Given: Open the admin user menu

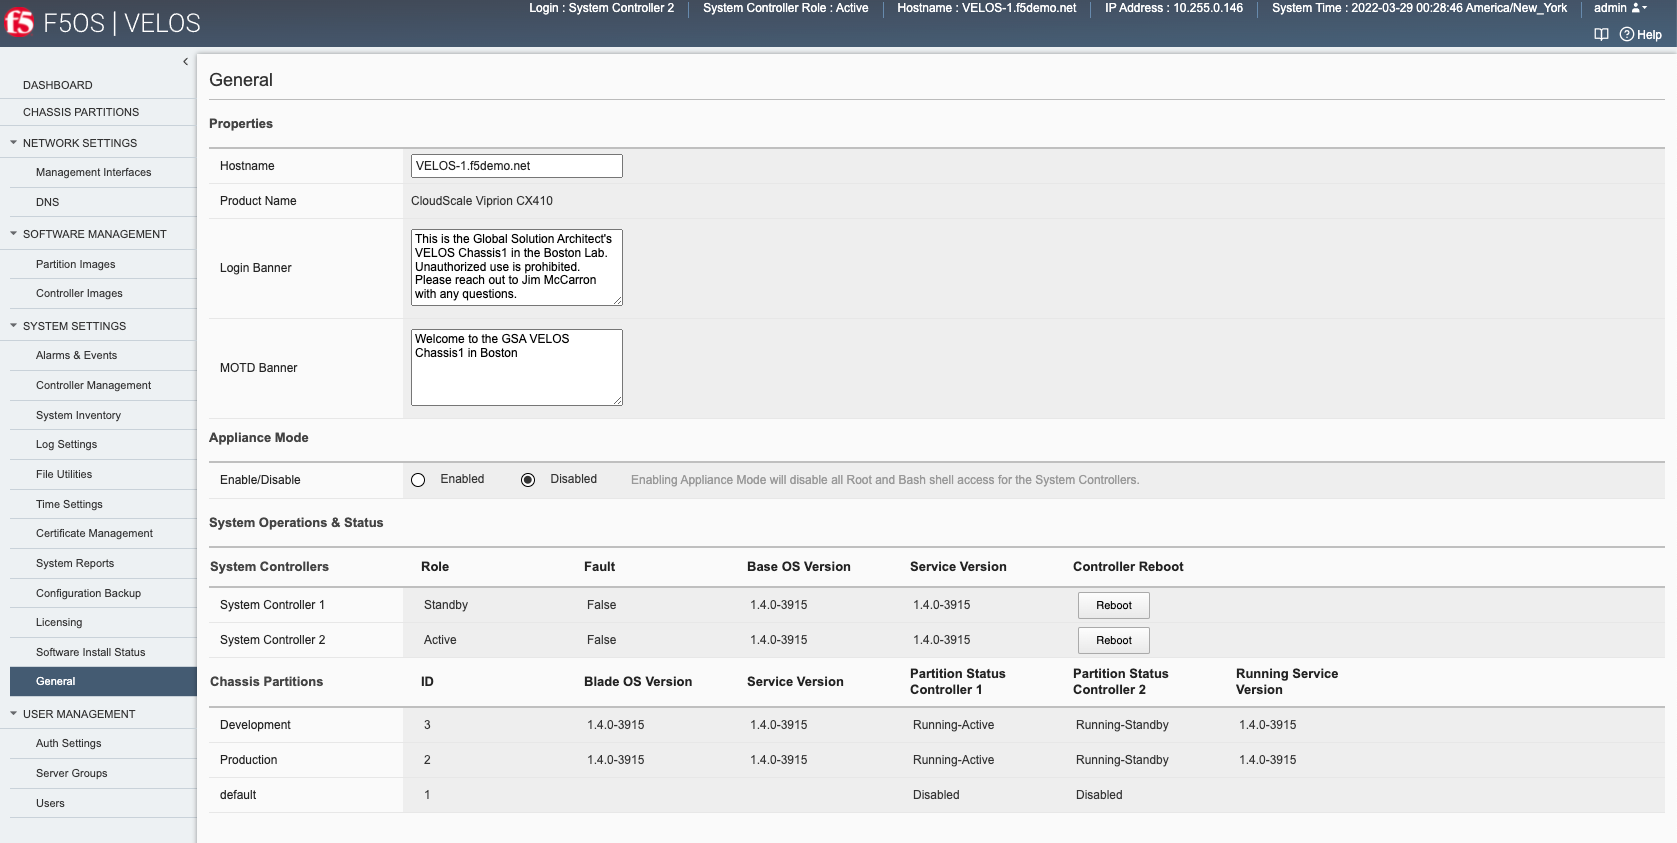Looking at the screenshot, I should pyautogui.click(x=1620, y=8).
